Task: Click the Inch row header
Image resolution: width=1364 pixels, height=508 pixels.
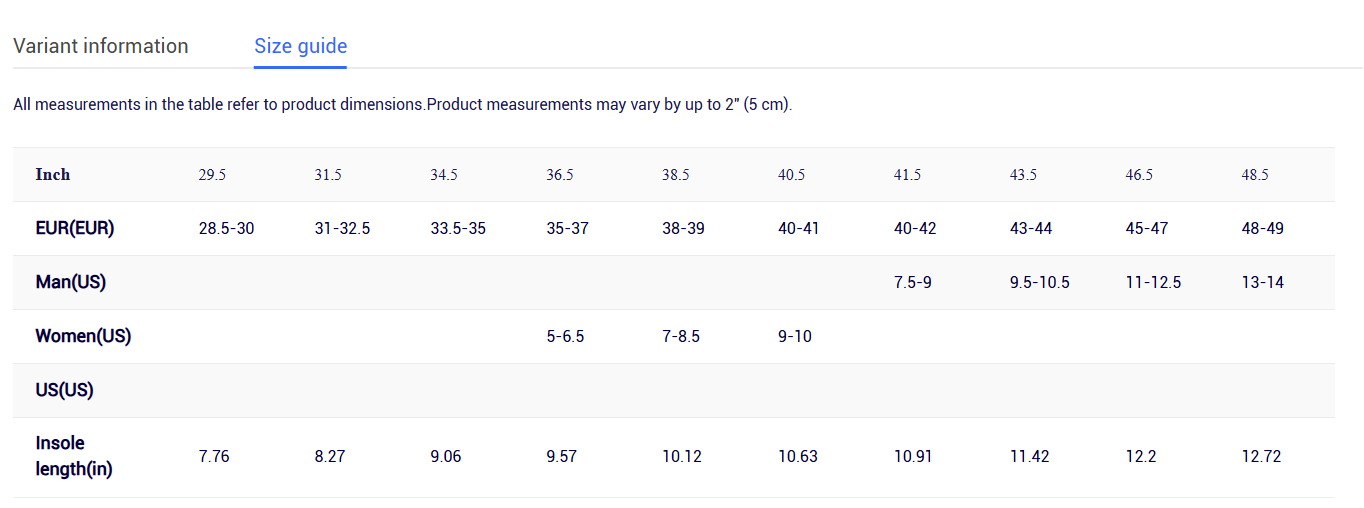Action: point(53,174)
